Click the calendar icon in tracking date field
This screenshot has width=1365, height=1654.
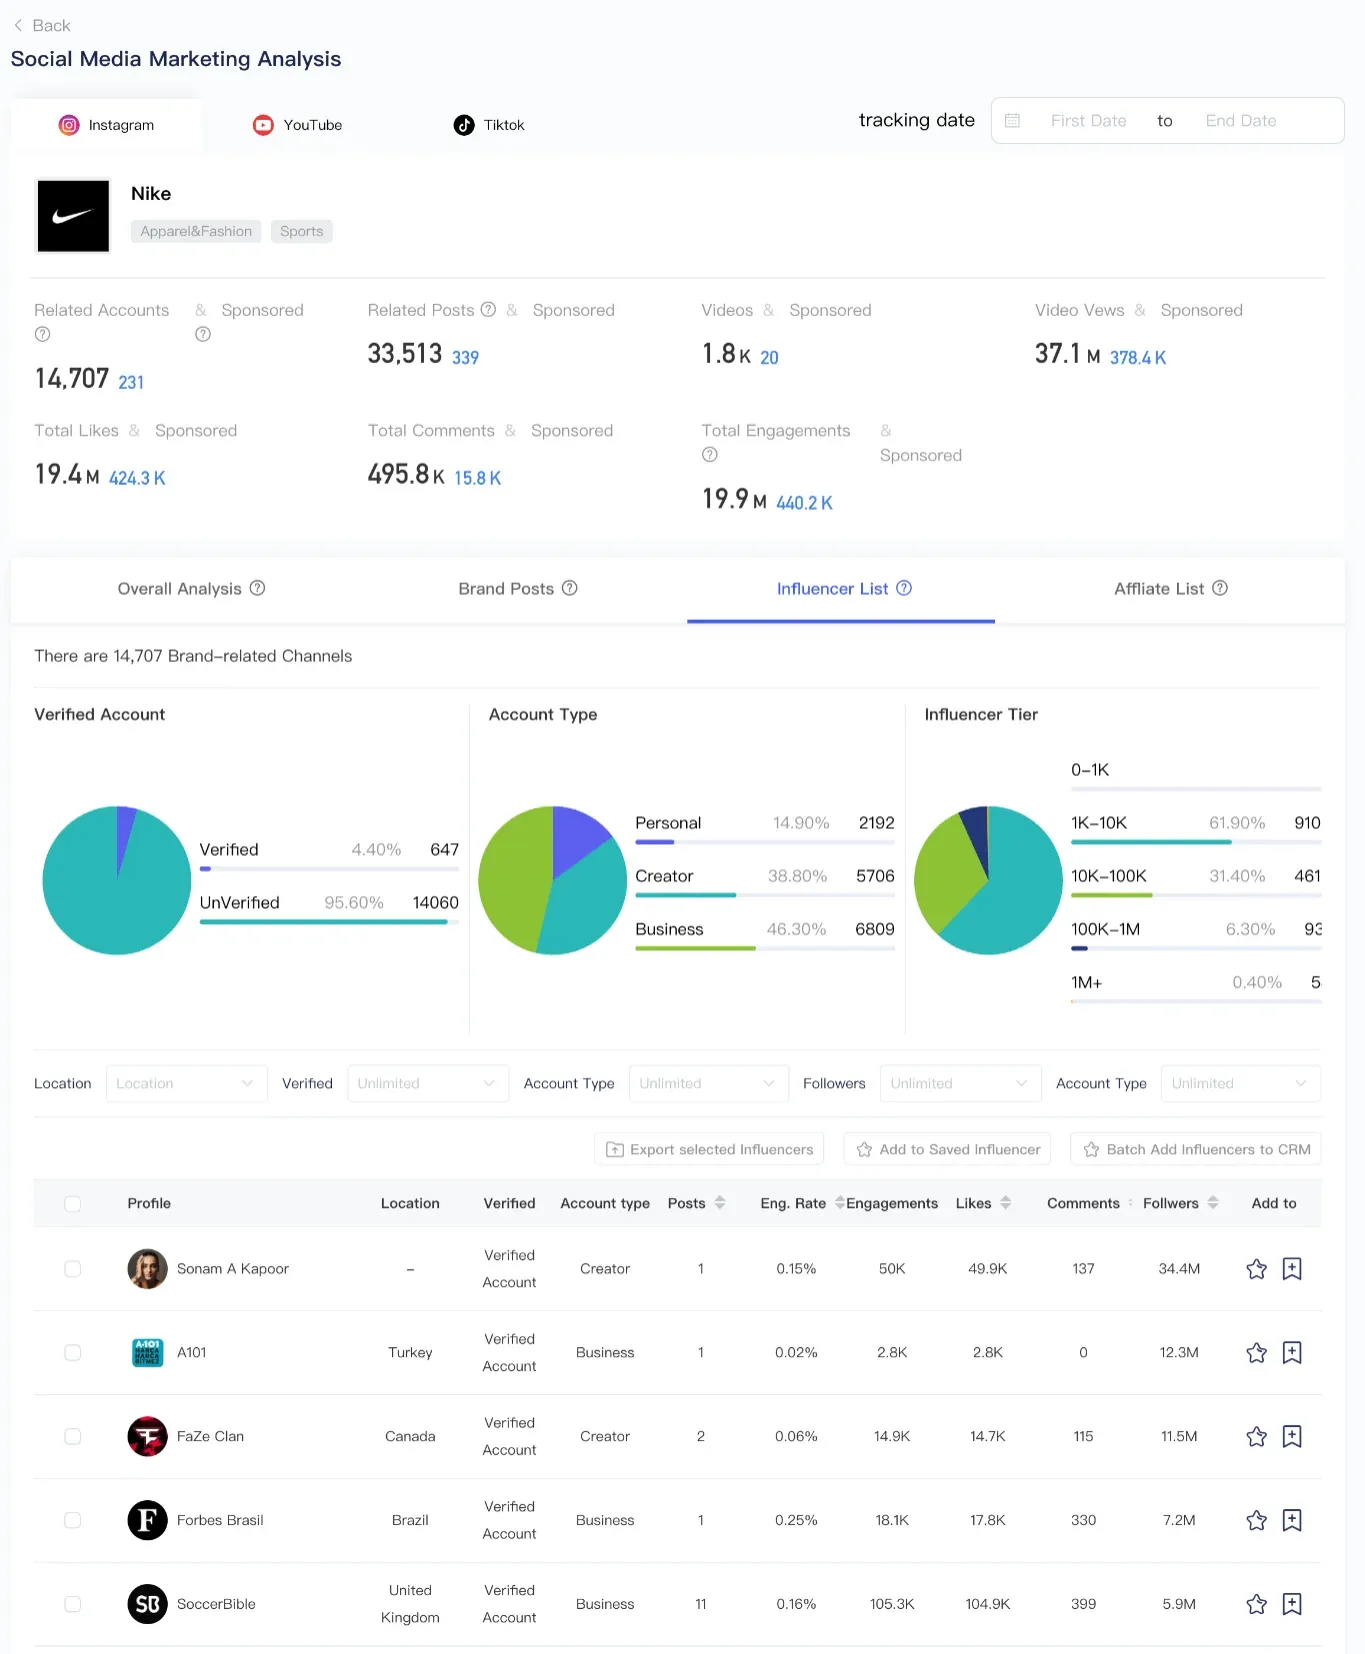click(1012, 121)
